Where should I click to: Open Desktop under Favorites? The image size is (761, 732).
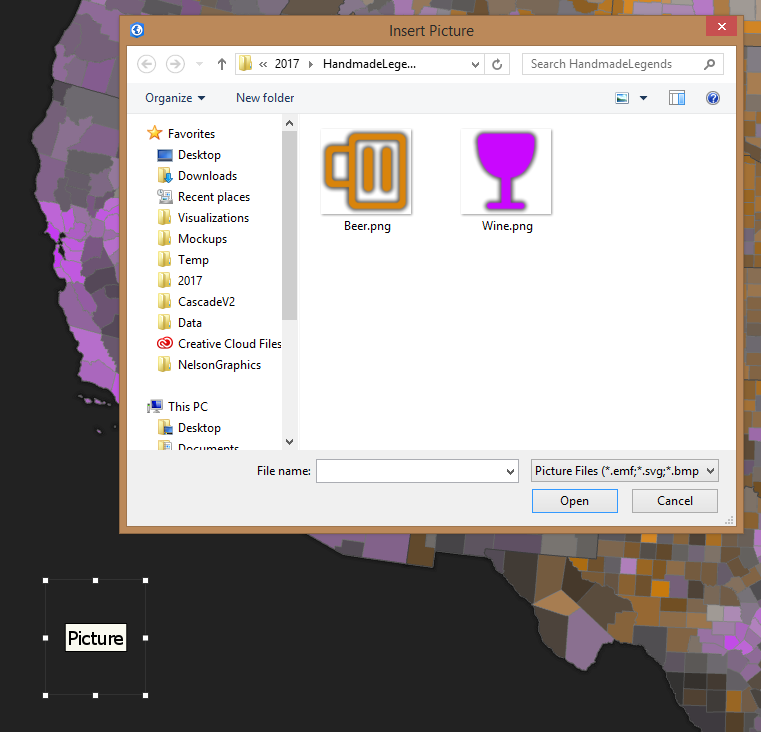point(199,155)
